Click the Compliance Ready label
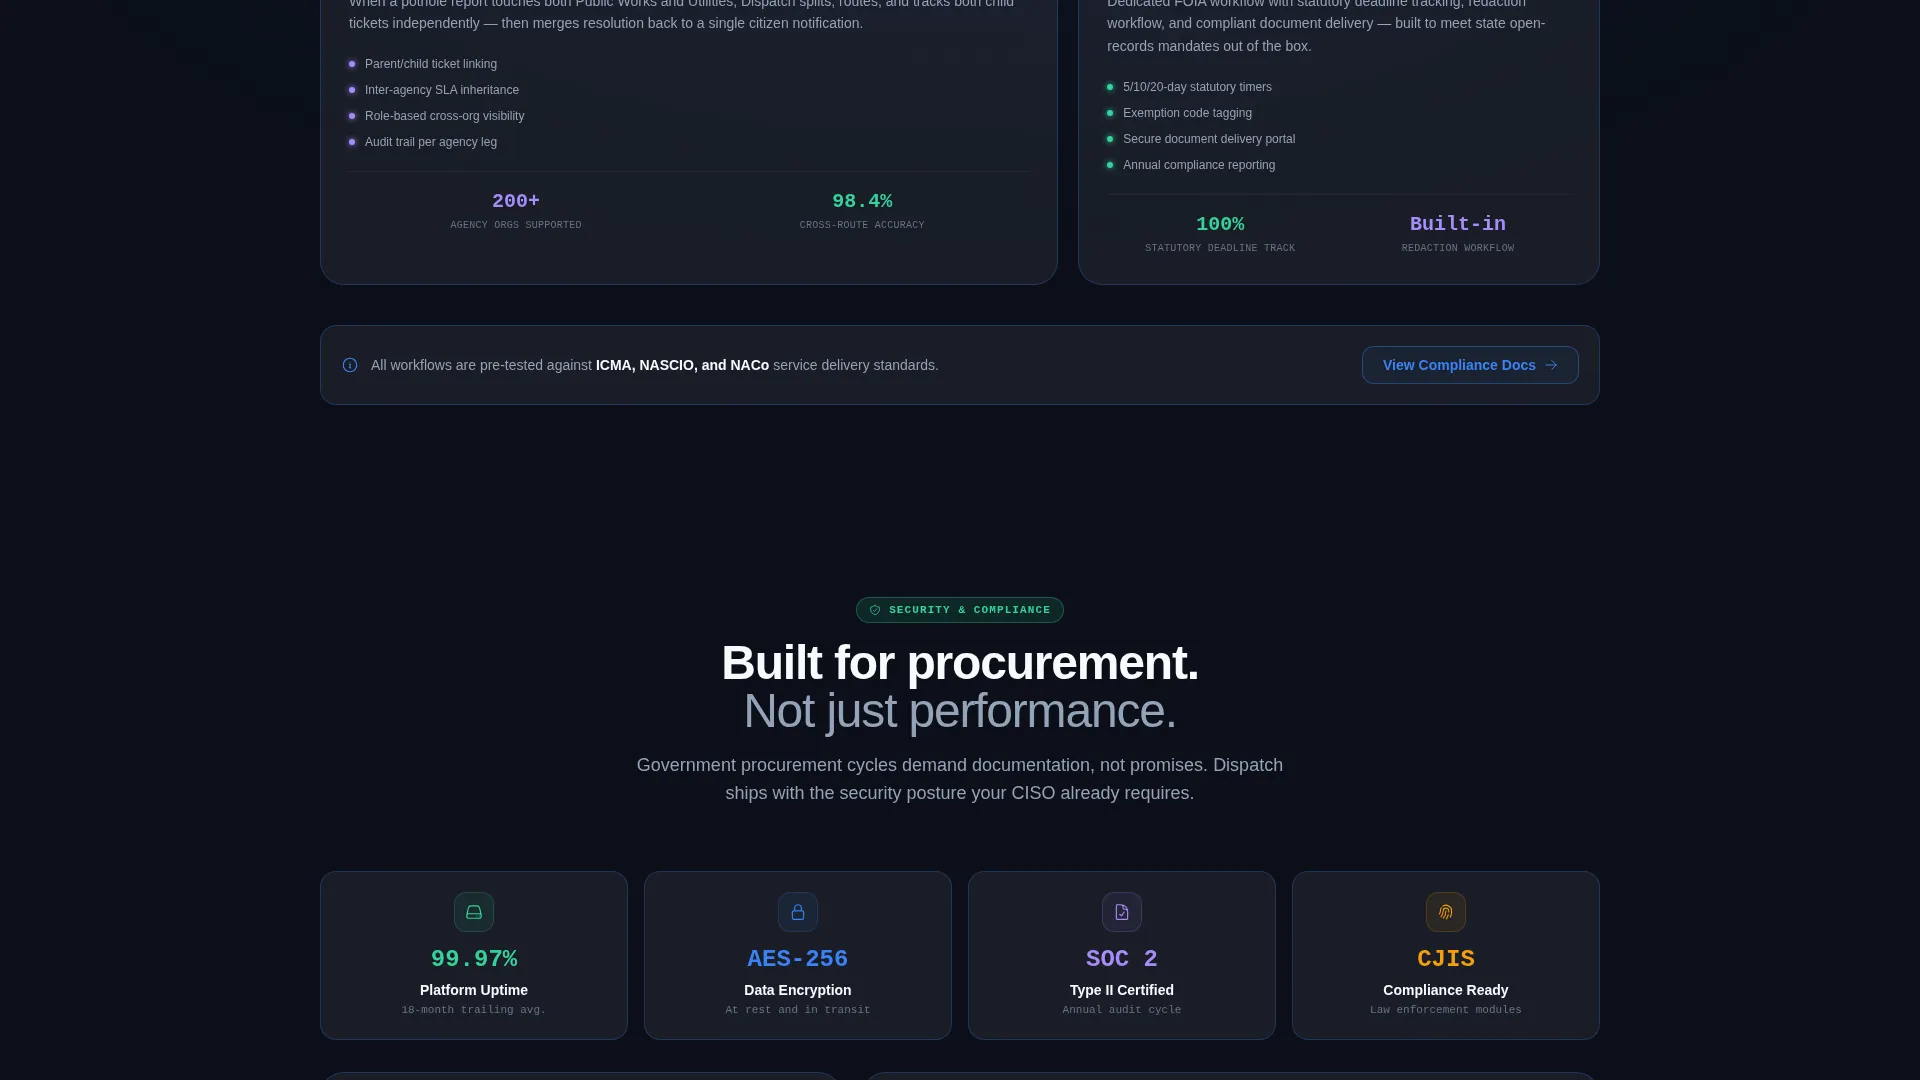Screen dimensions: 1920x1080 [x=1446, y=990]
